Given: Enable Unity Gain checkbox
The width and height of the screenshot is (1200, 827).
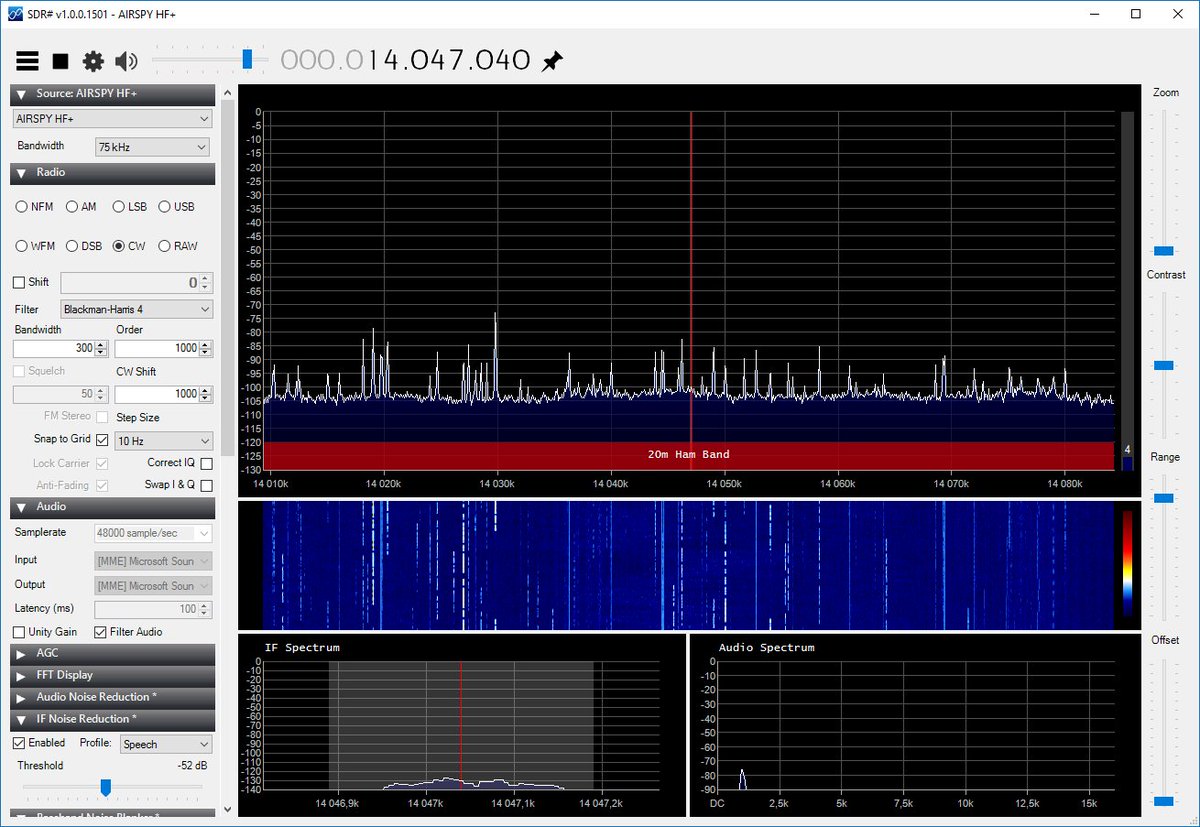Looking at the screenshot, I should point(19,632).
